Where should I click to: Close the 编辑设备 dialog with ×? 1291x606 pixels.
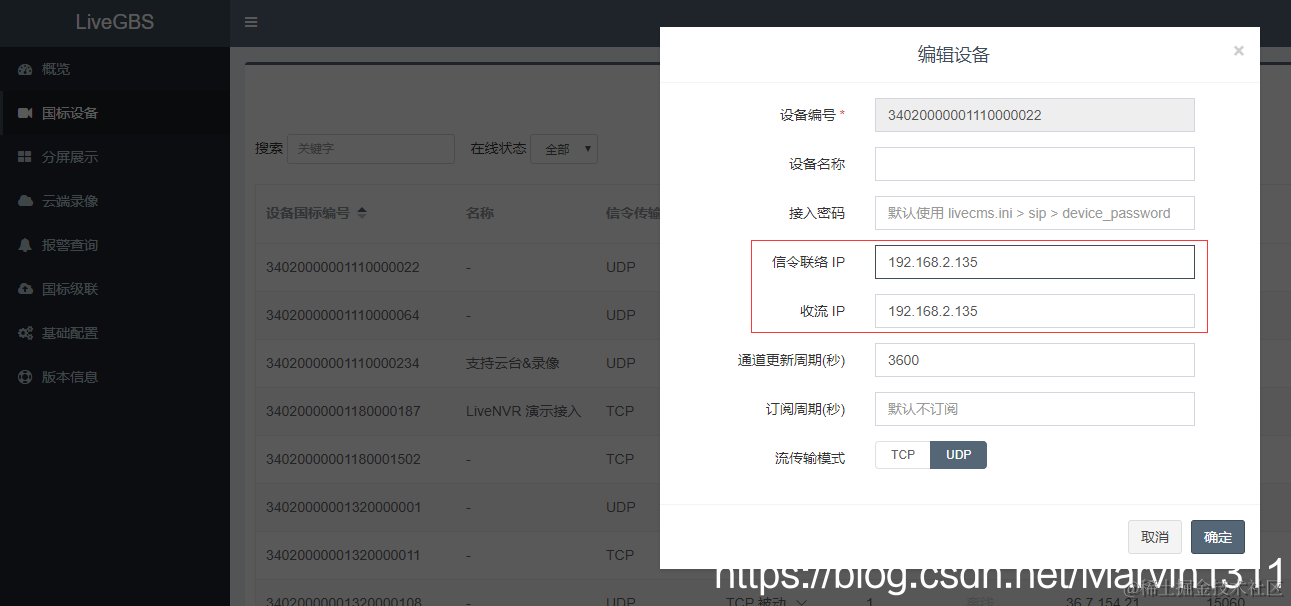[x=1238, y=51]
